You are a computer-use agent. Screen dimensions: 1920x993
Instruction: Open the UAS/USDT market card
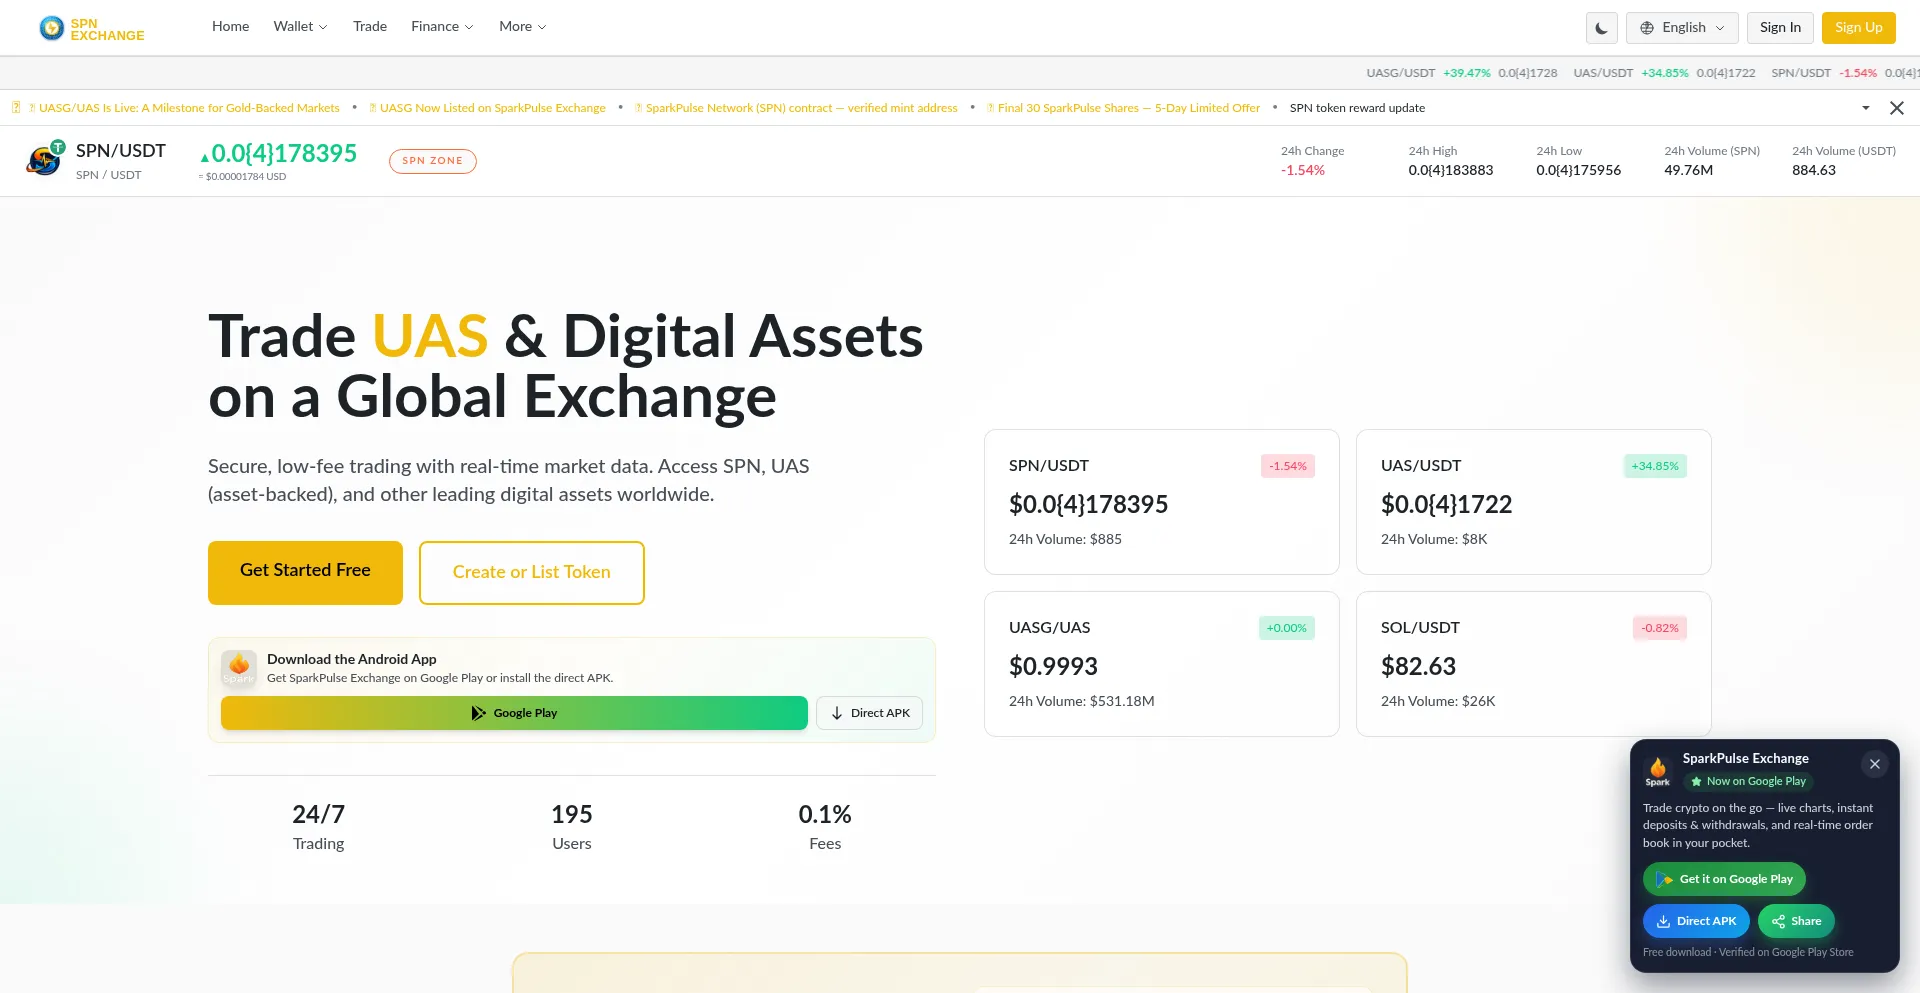(1533, 502)
